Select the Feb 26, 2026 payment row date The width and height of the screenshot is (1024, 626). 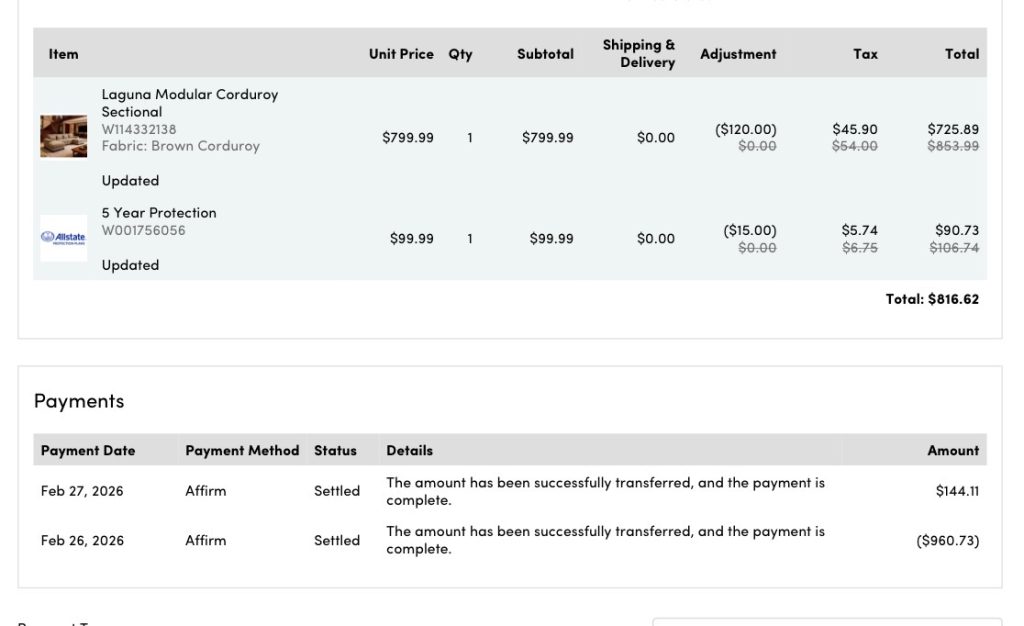tap(82, 540)
